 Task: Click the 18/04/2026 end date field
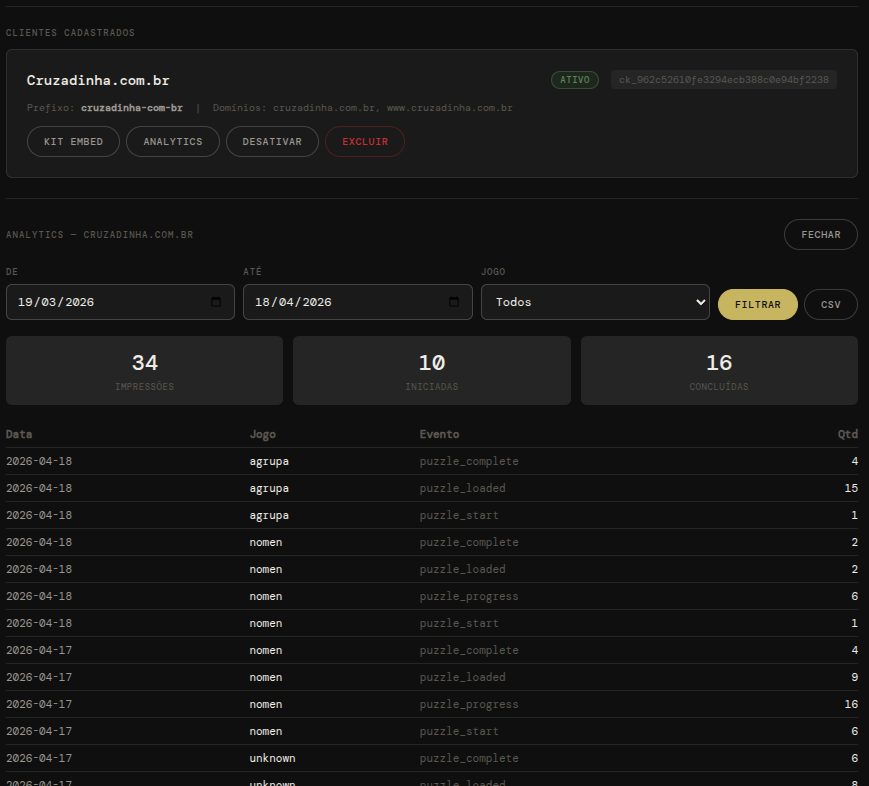point(340,302)
